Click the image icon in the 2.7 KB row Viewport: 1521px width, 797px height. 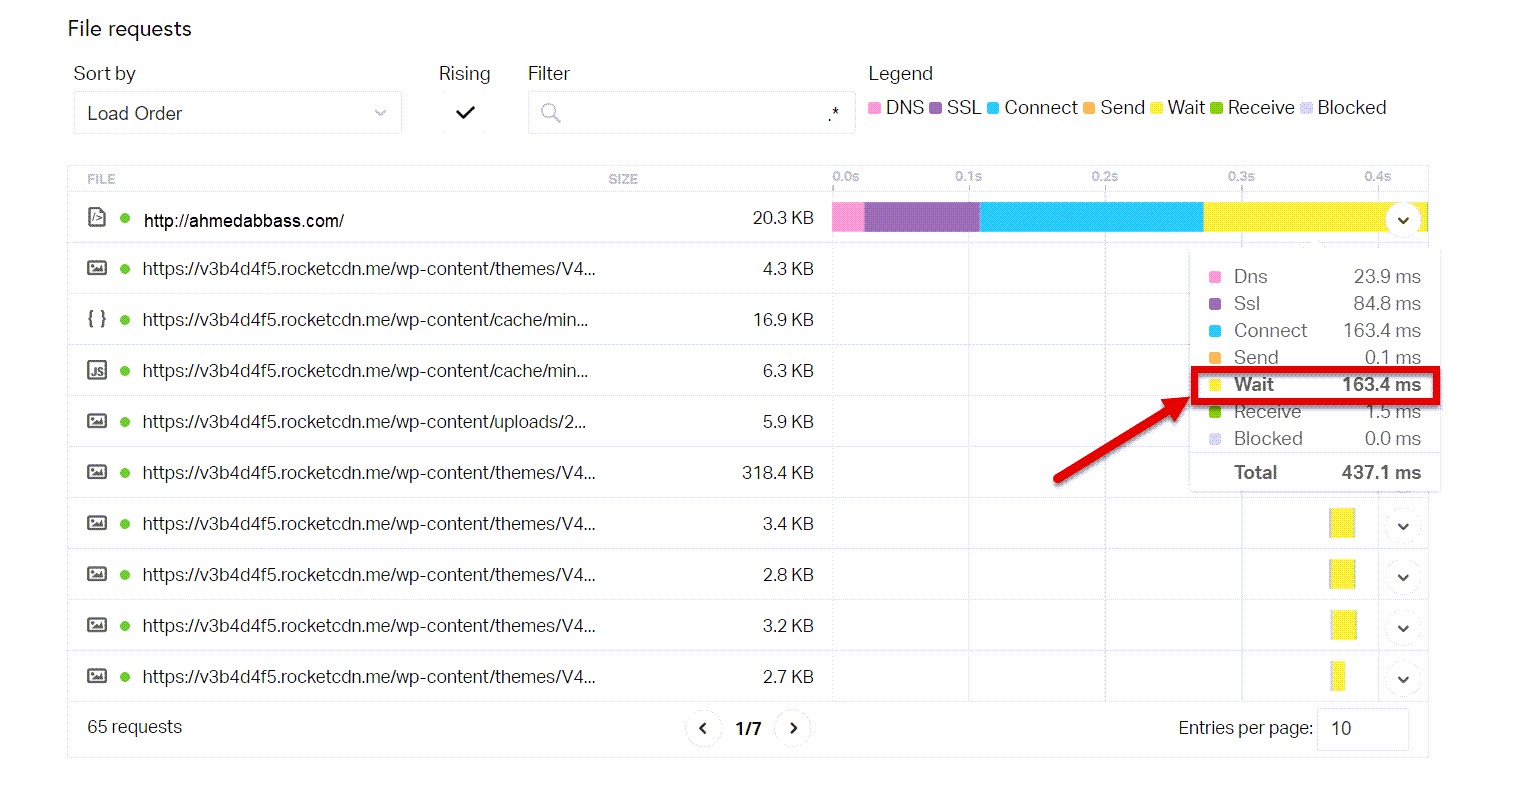[97, 676]
